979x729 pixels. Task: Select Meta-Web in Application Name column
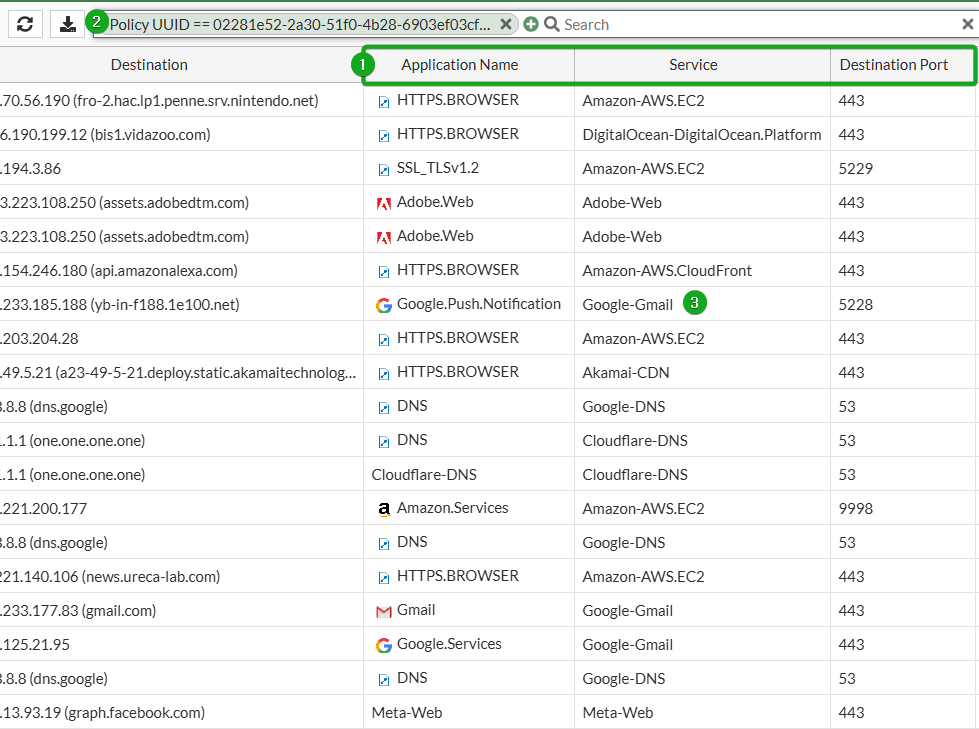tap(406, 713)
